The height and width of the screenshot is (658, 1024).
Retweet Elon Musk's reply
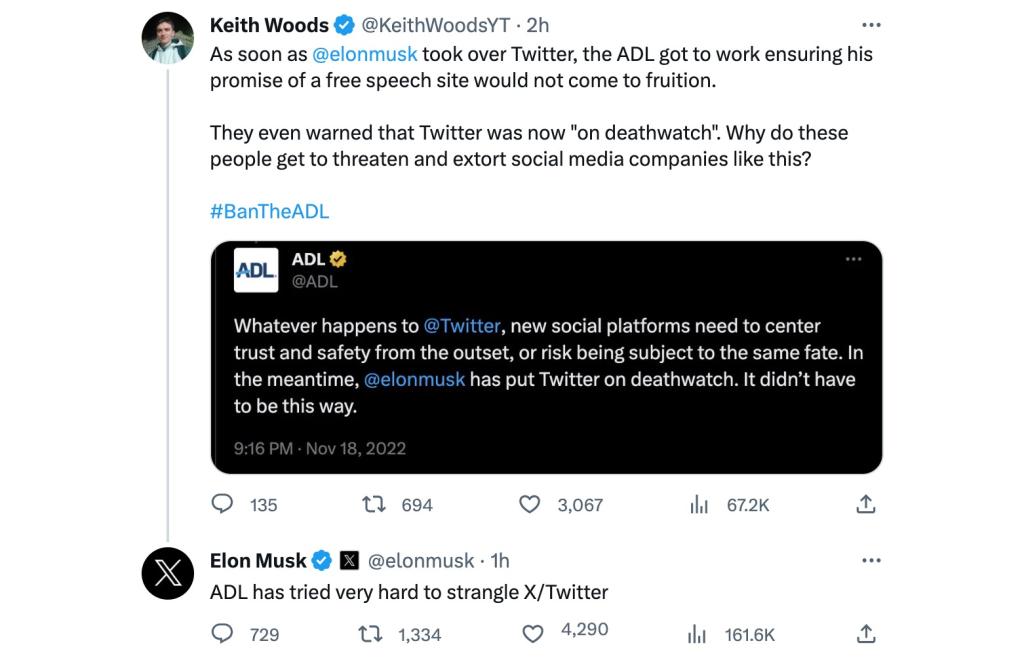click(x=370, y=633)
